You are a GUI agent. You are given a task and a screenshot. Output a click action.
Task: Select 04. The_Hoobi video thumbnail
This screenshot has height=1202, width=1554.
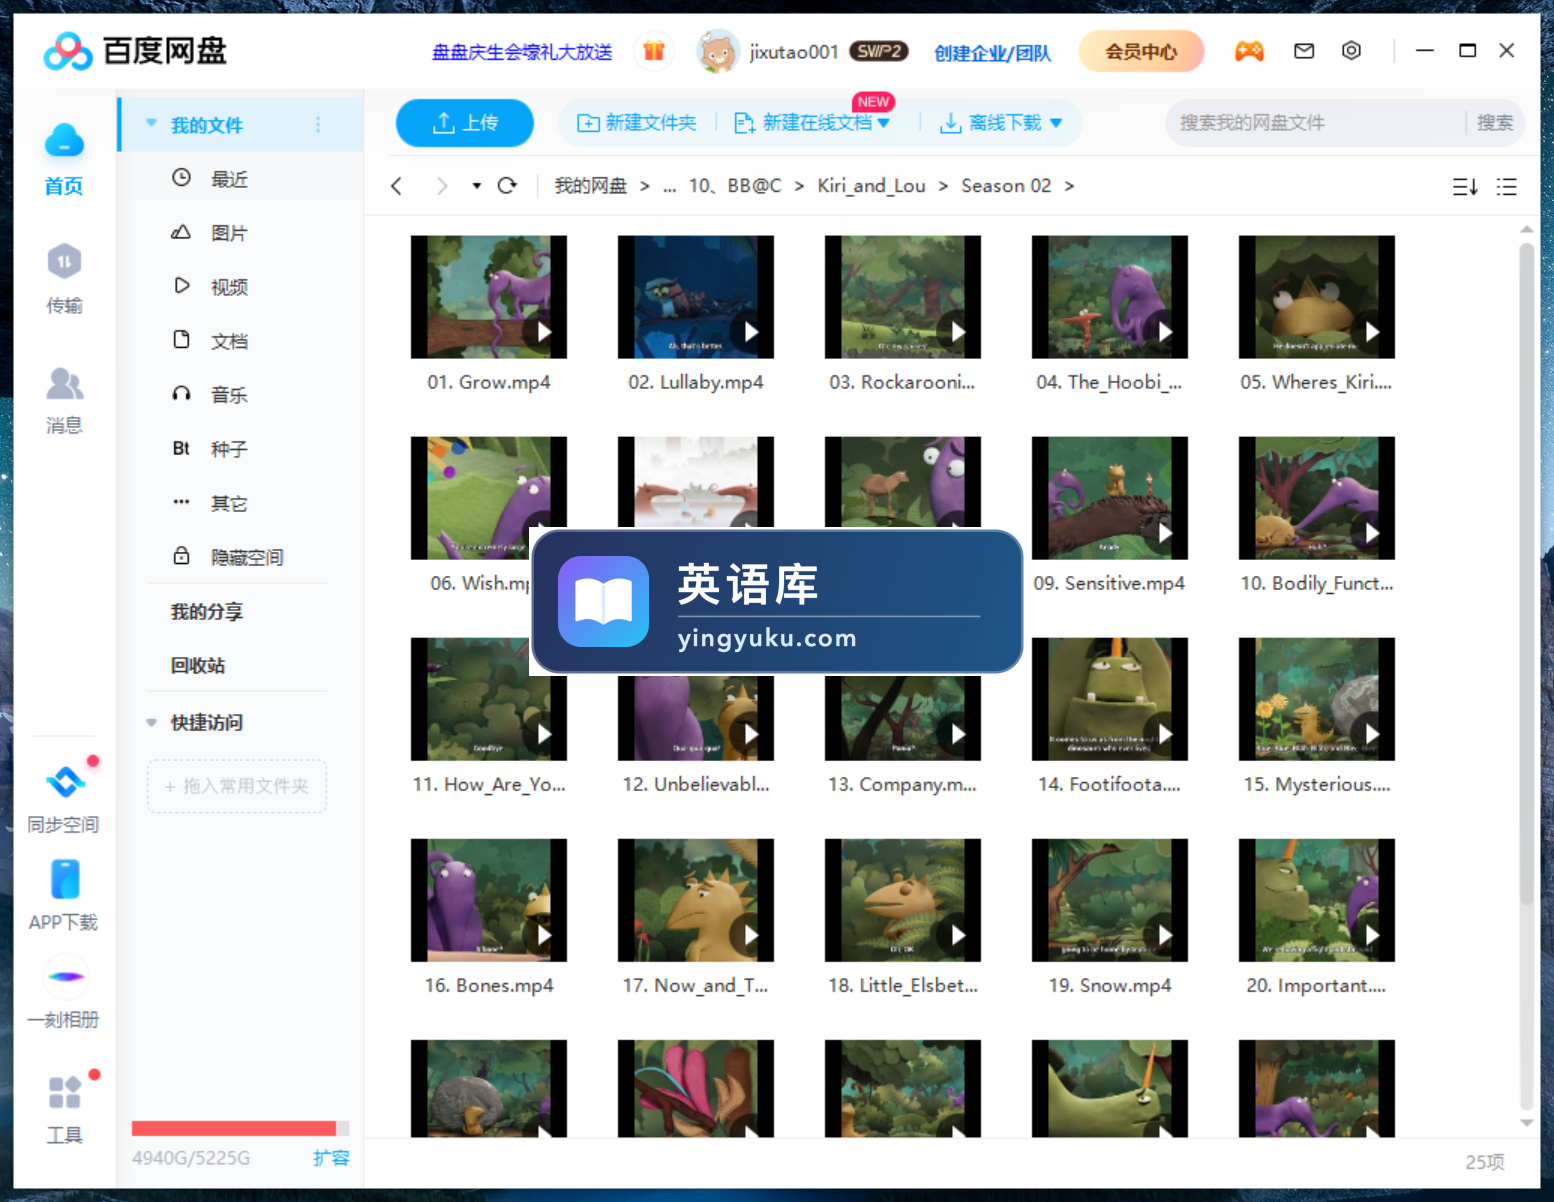(x=1110, y=297)
